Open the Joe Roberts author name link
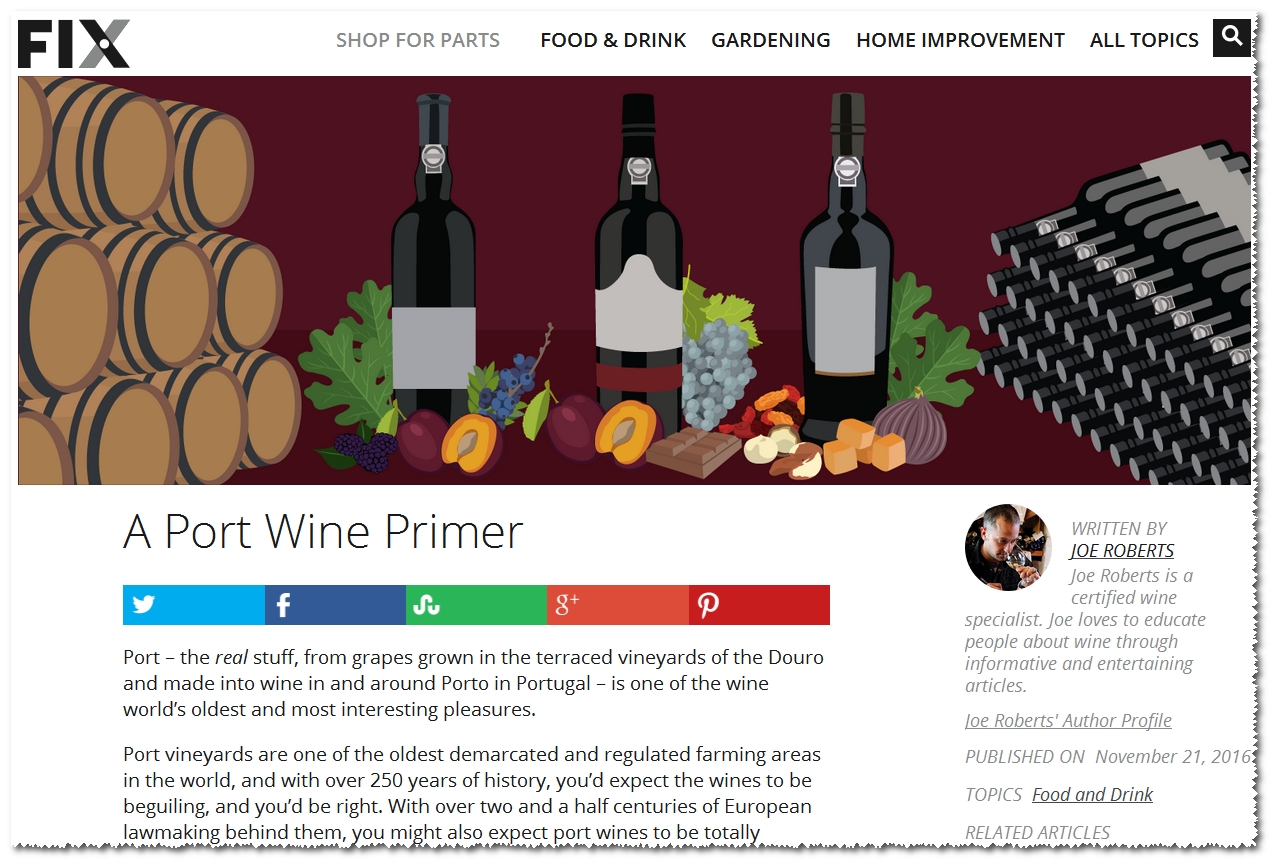This screenshot has height=866, width=1276. [1122, 551]
